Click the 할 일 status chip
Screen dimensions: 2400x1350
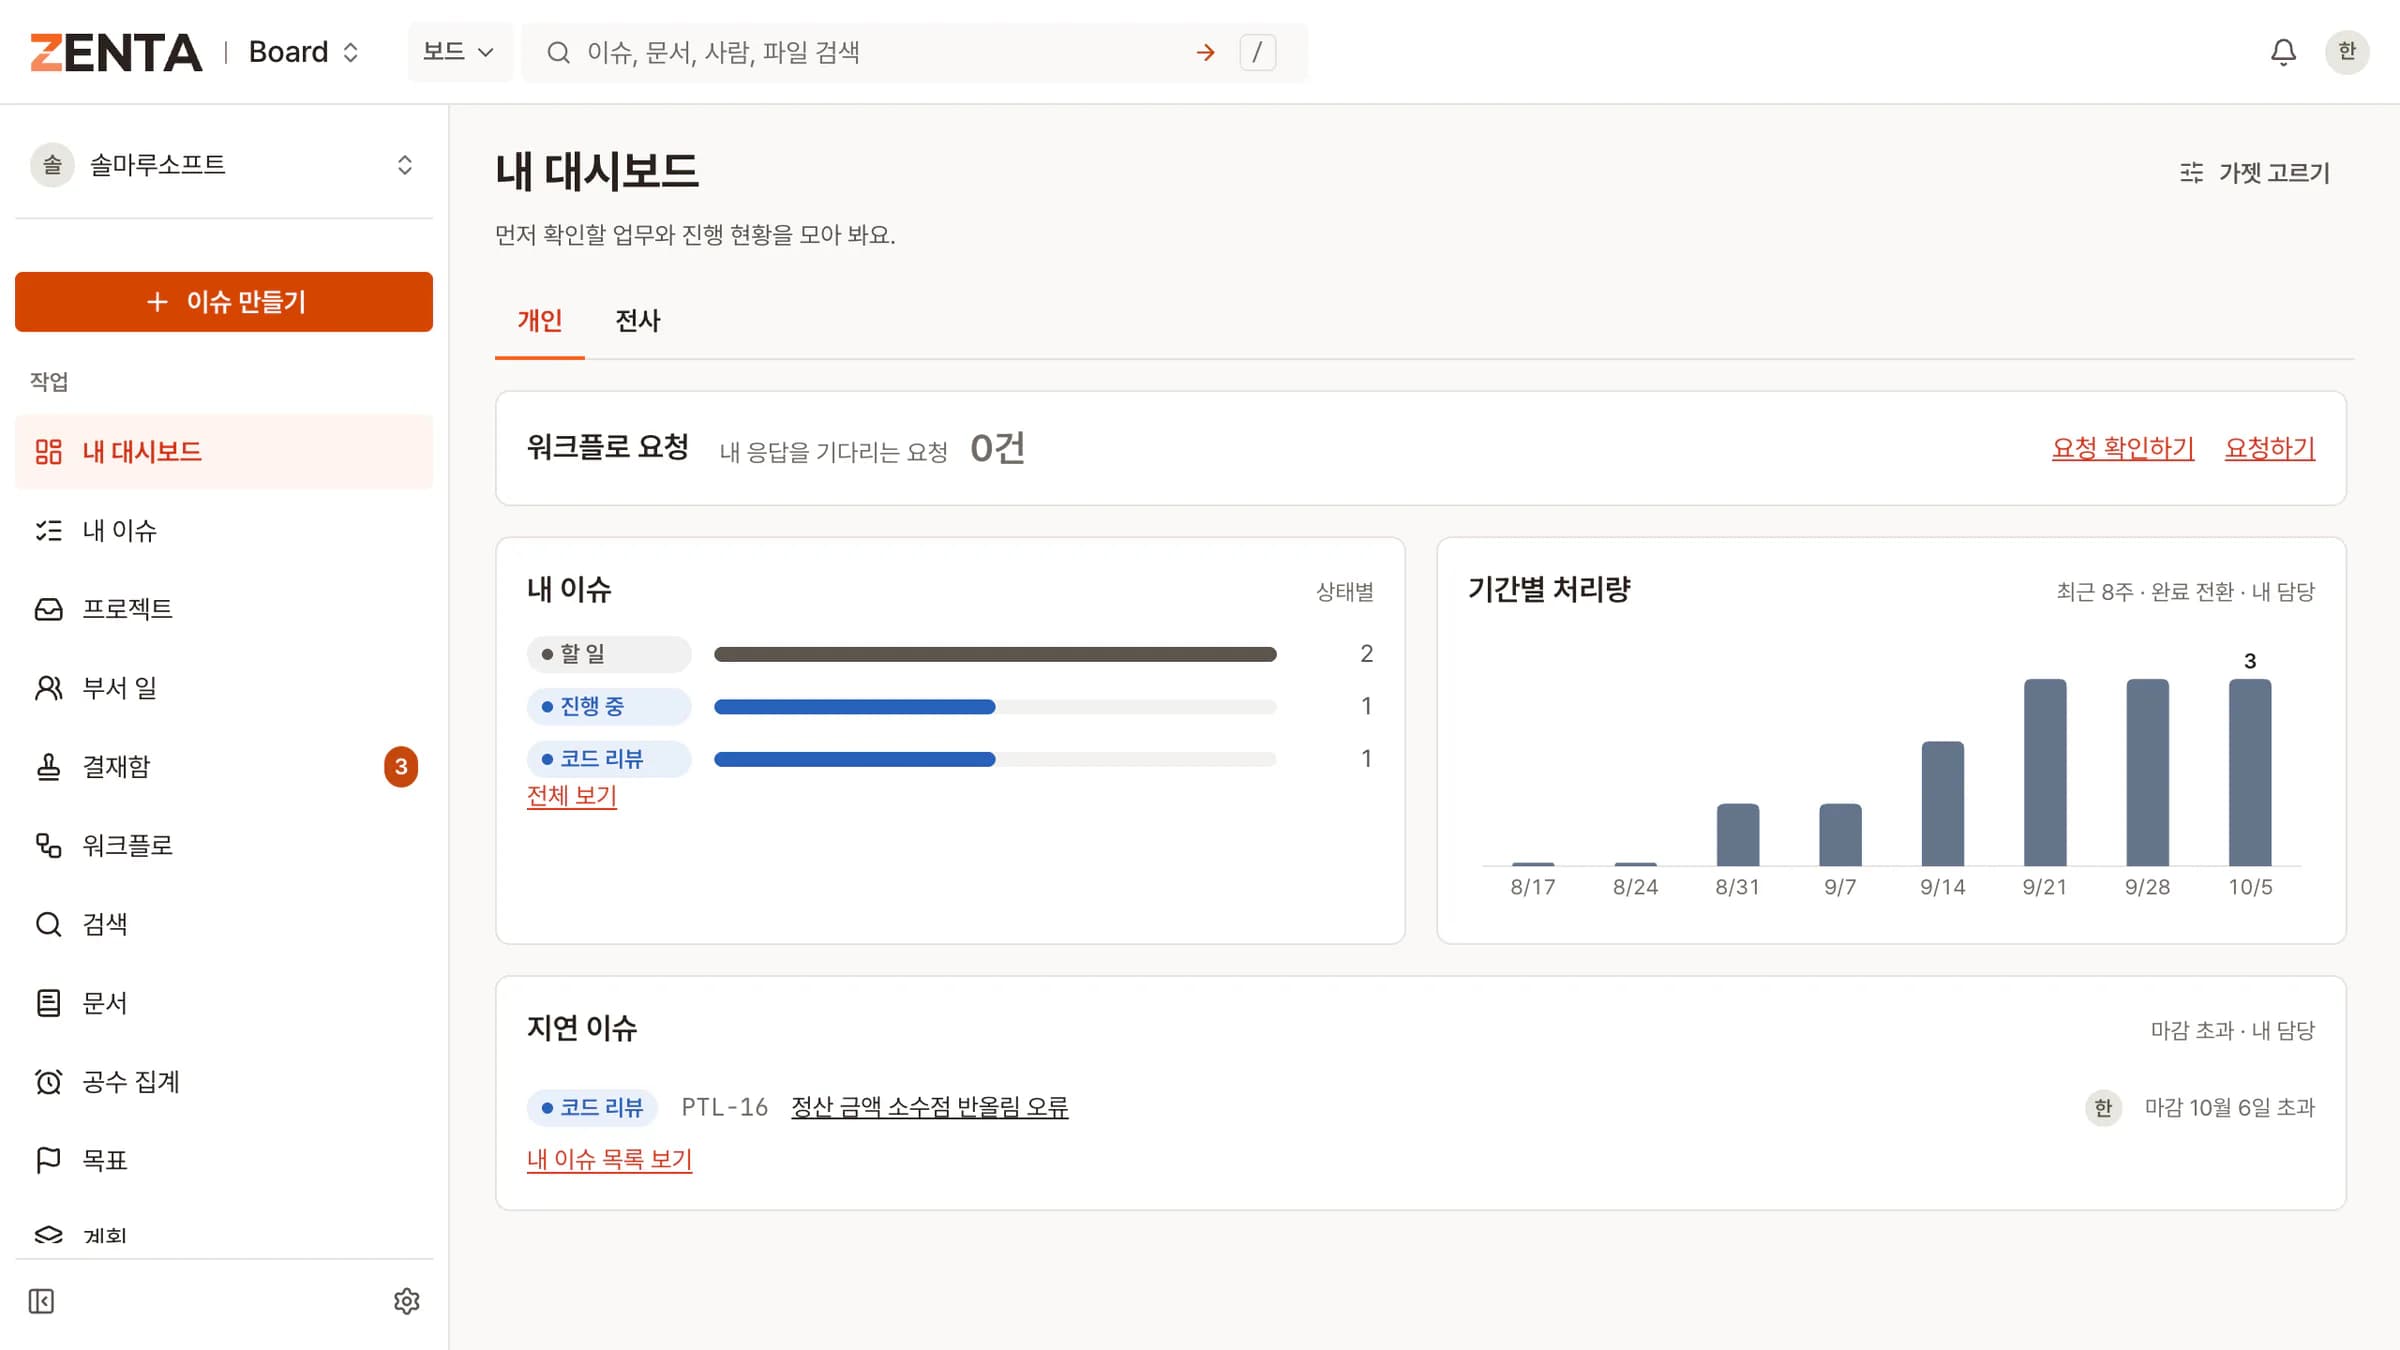coord(609,654)
